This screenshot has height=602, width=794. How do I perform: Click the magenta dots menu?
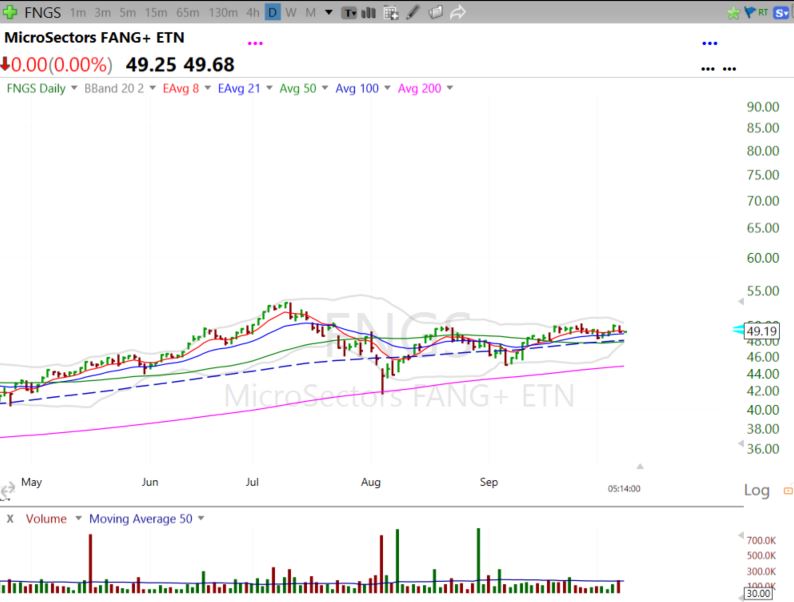point(255,44)
